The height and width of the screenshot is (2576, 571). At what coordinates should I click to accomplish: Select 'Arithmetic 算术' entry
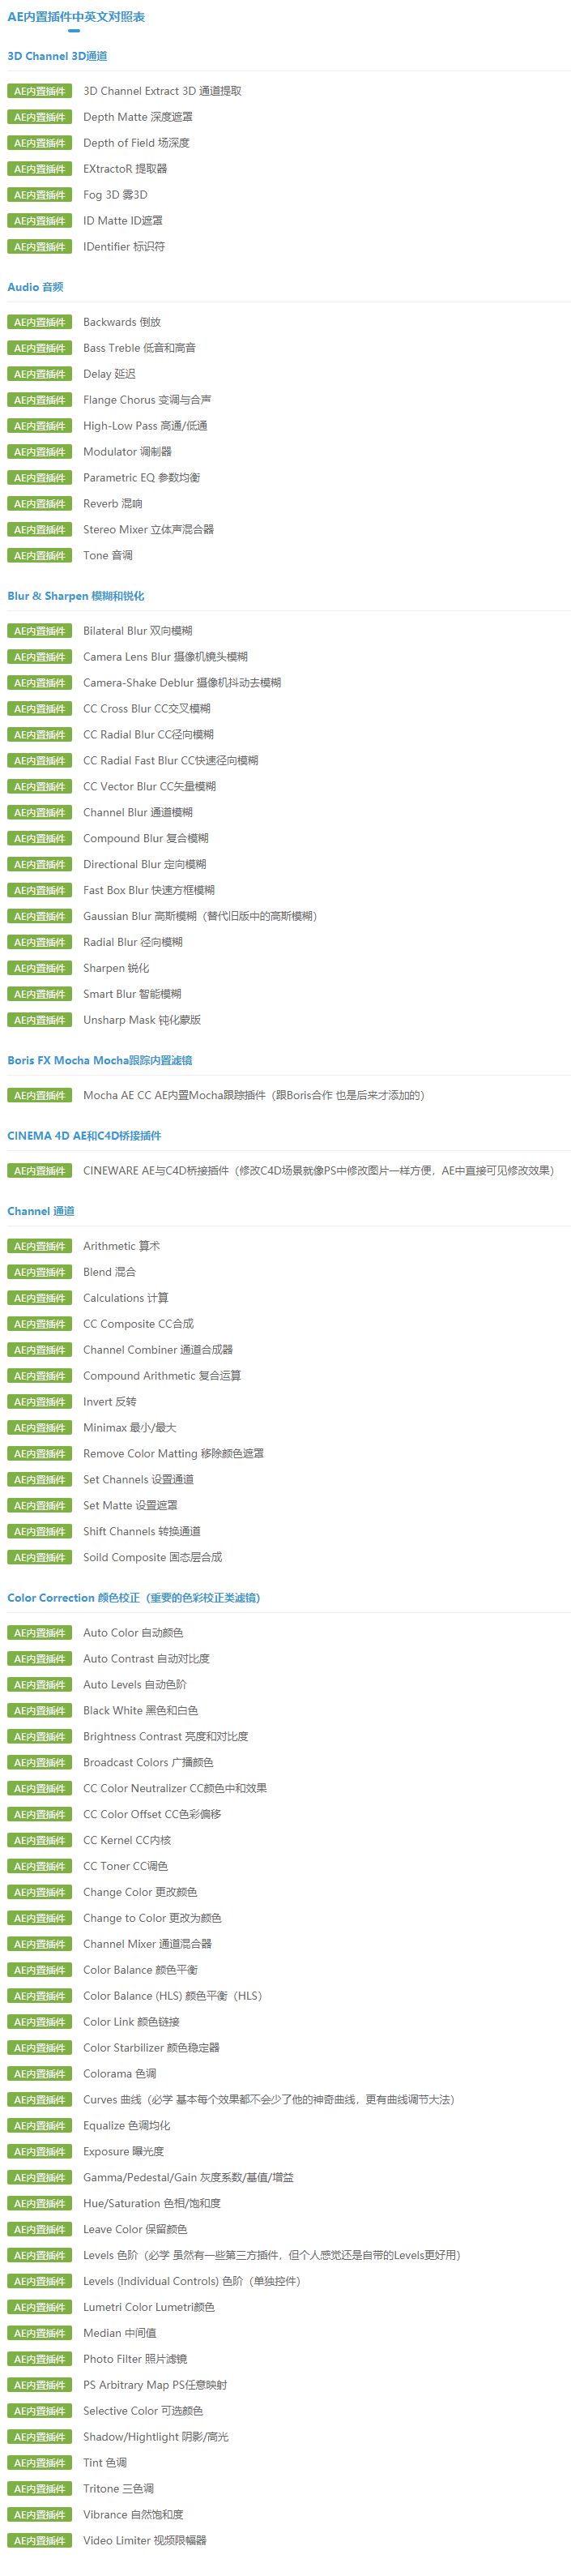(121, 1246)
